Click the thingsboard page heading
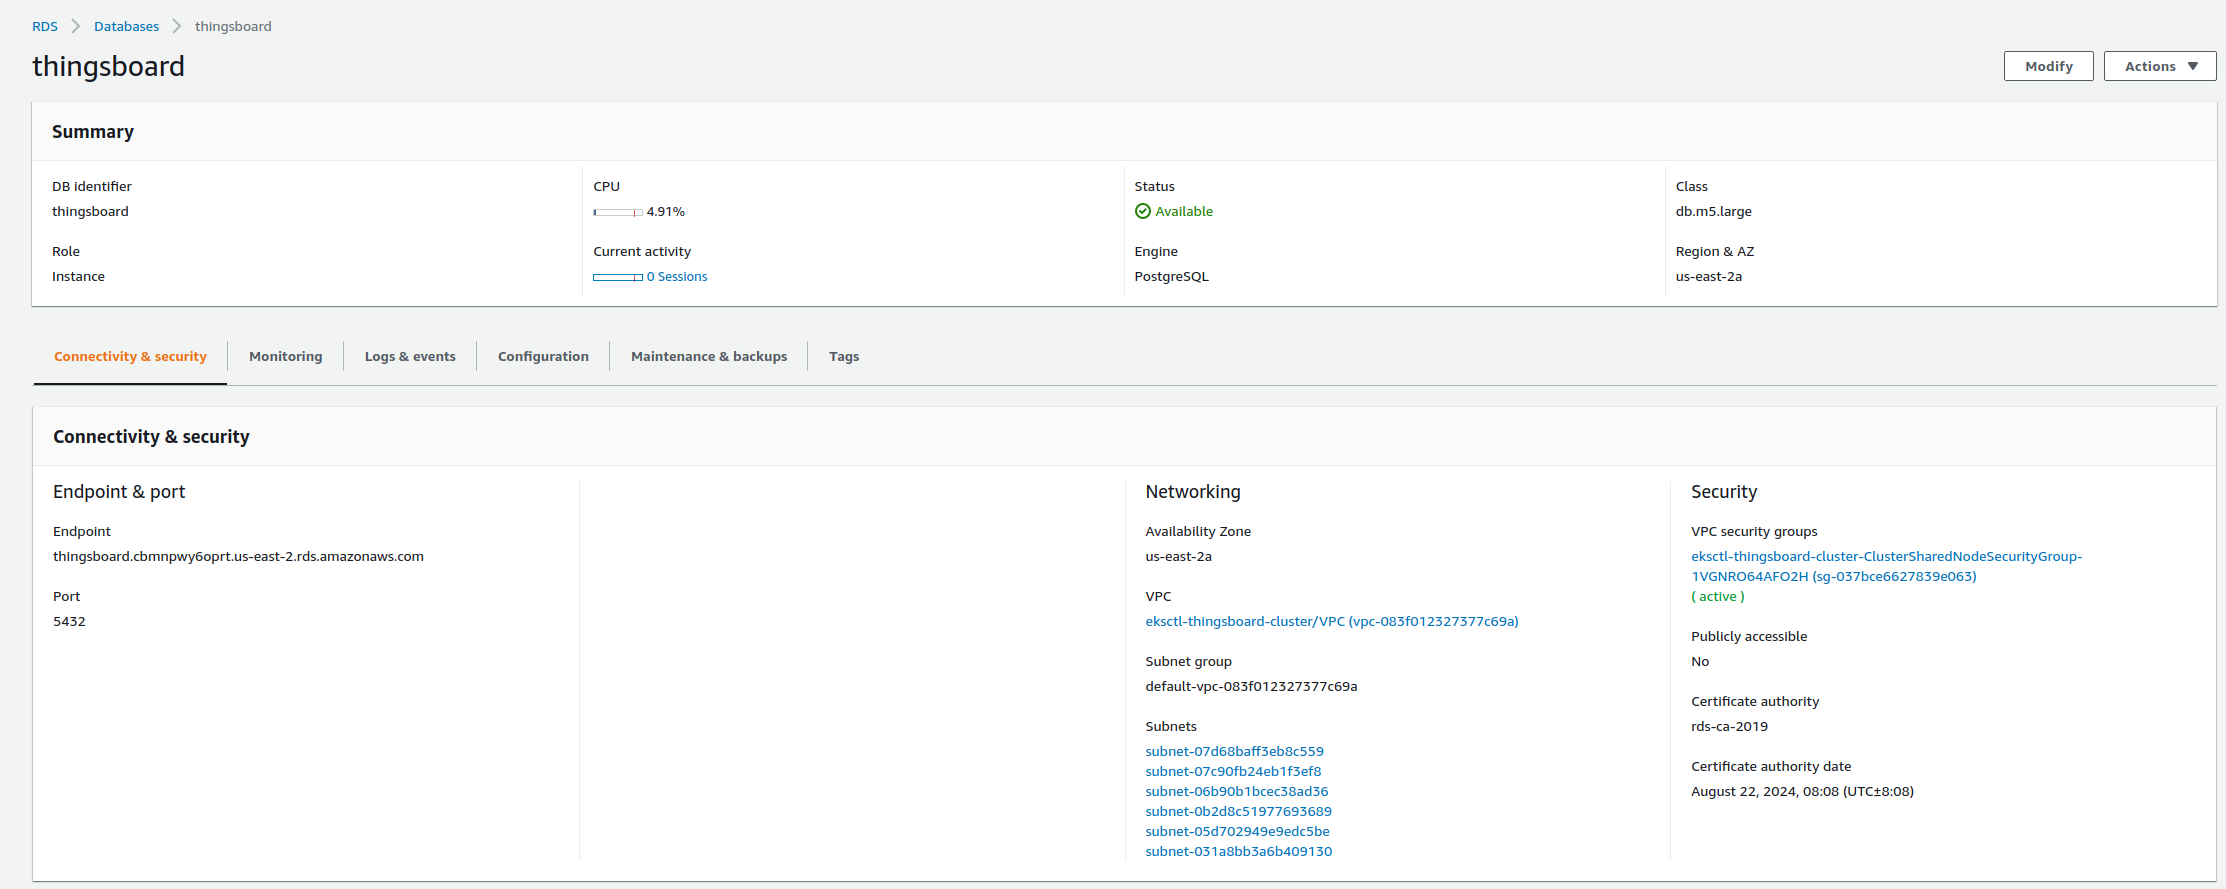 pos(108,66)
